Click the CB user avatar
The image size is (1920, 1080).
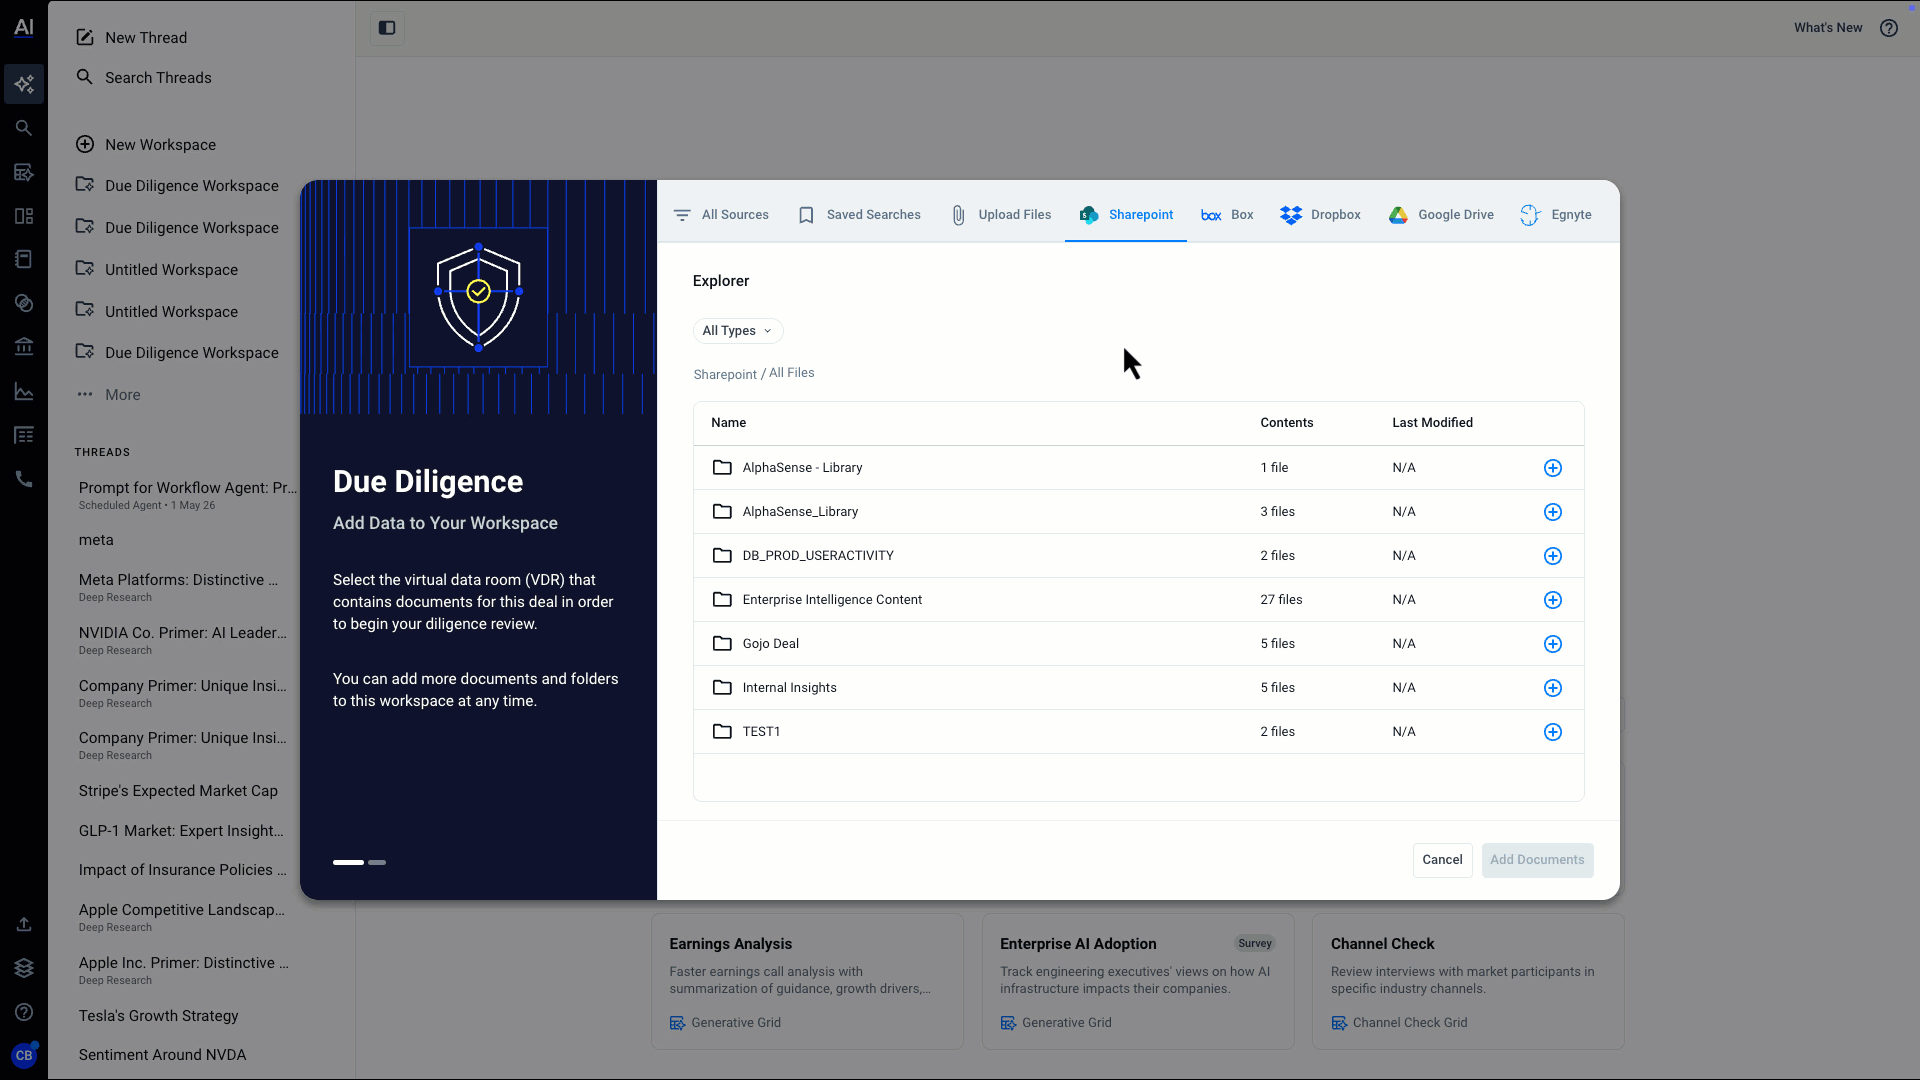coord(24,1055)
